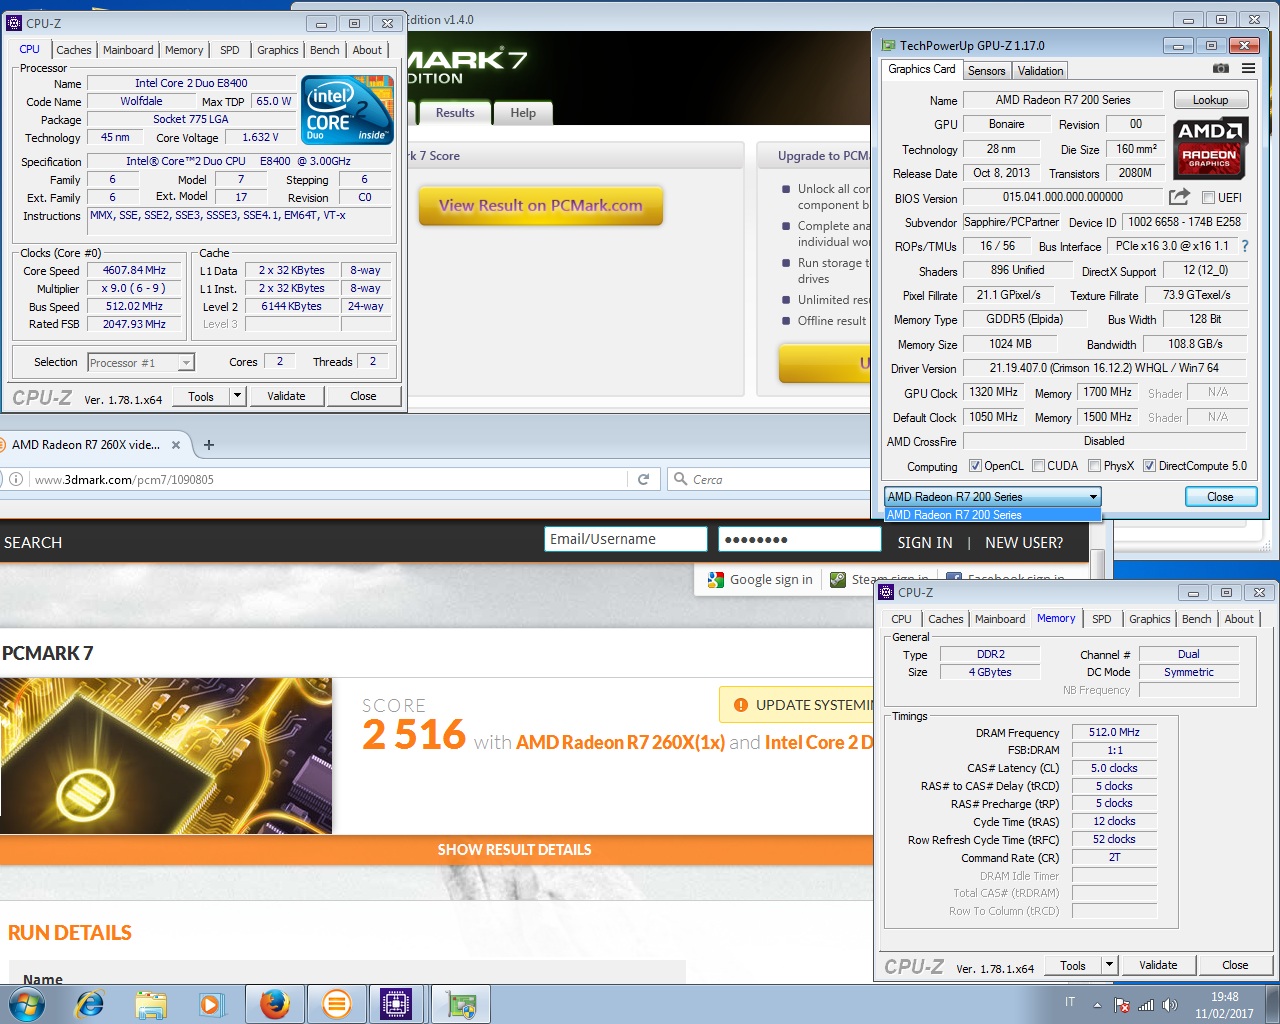
Task: Click the site info icon in address bar
Action: [x=16, y=479]
